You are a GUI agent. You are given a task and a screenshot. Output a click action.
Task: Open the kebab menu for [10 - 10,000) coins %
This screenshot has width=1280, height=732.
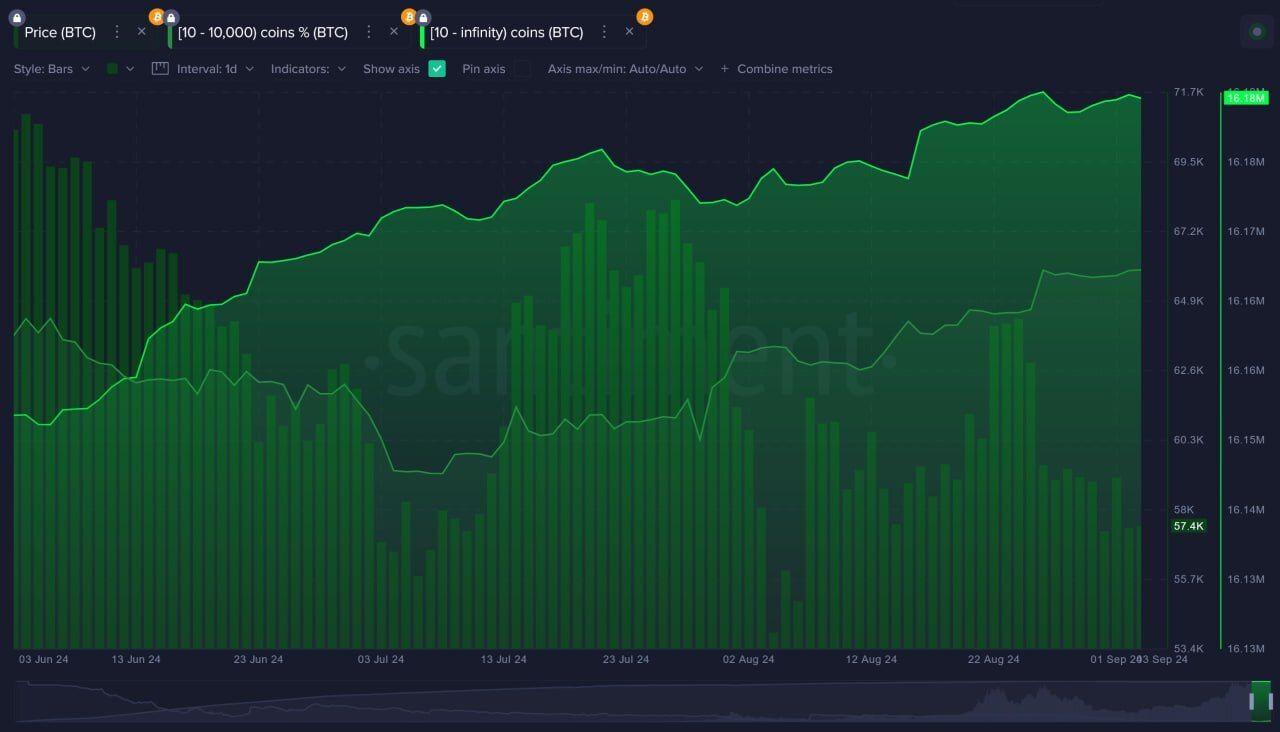pyautogui.click(x=369, y=31)
